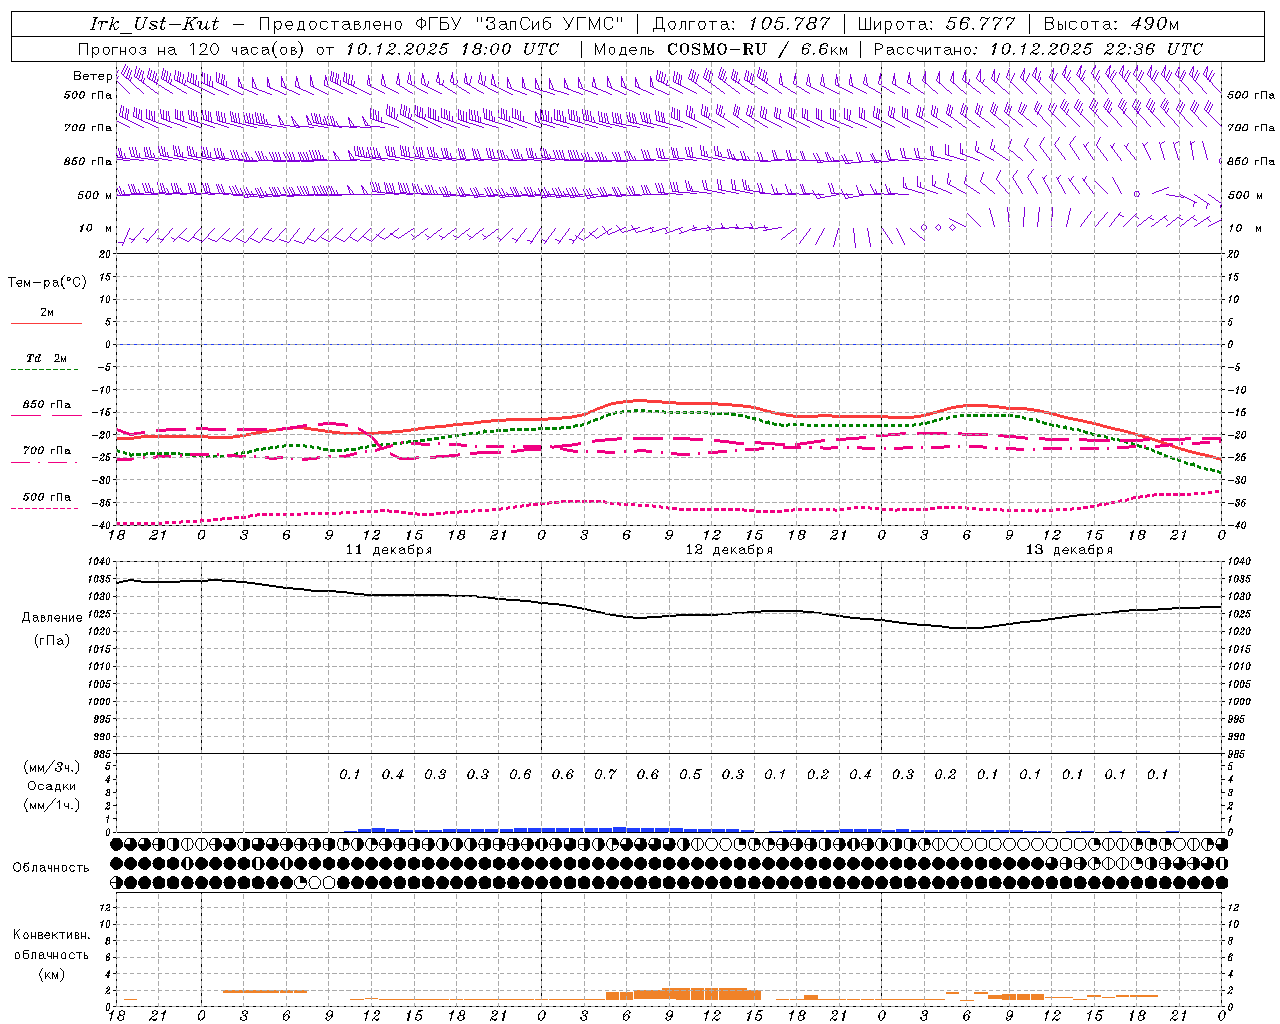Click the Ветер panel label

(92, 76)
